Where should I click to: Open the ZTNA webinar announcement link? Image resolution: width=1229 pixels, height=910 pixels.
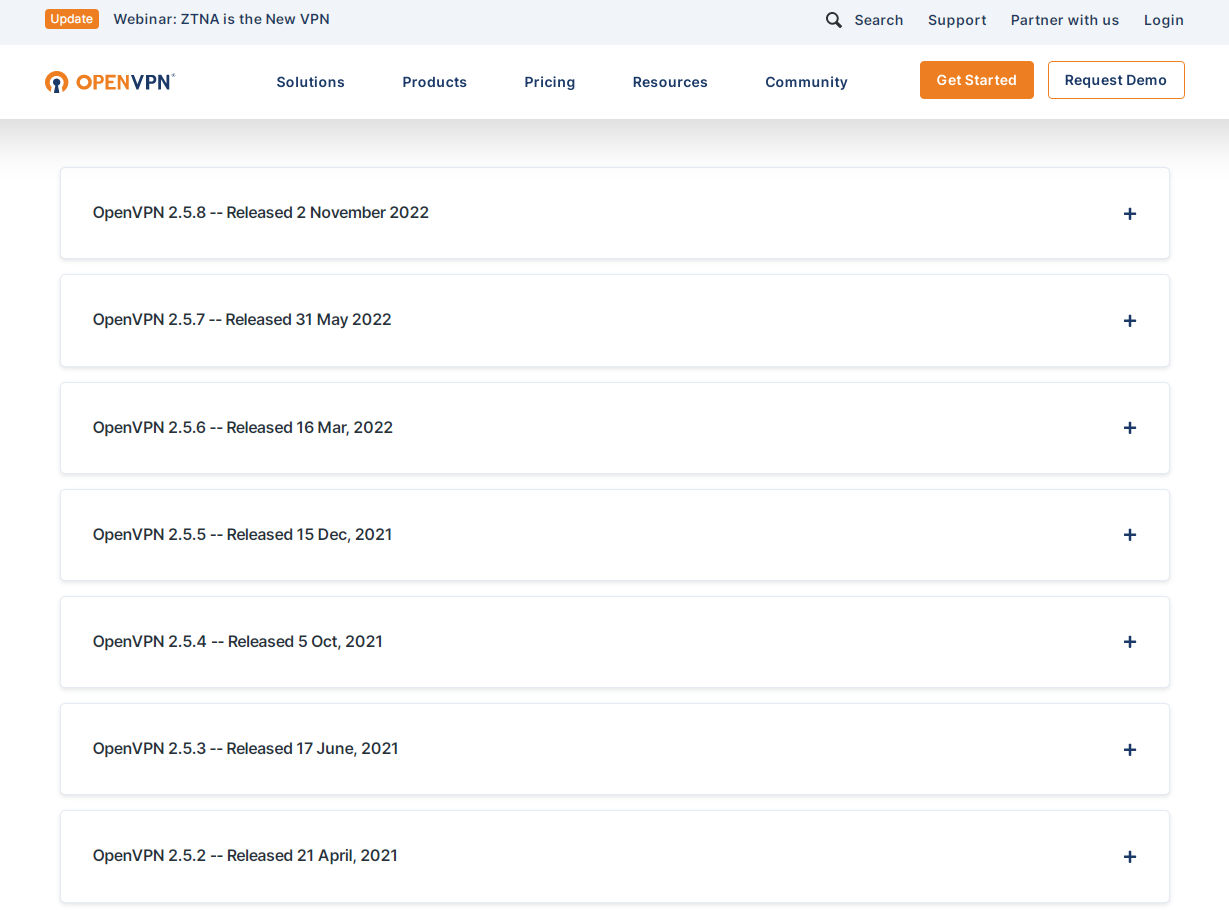pos(222,19)
